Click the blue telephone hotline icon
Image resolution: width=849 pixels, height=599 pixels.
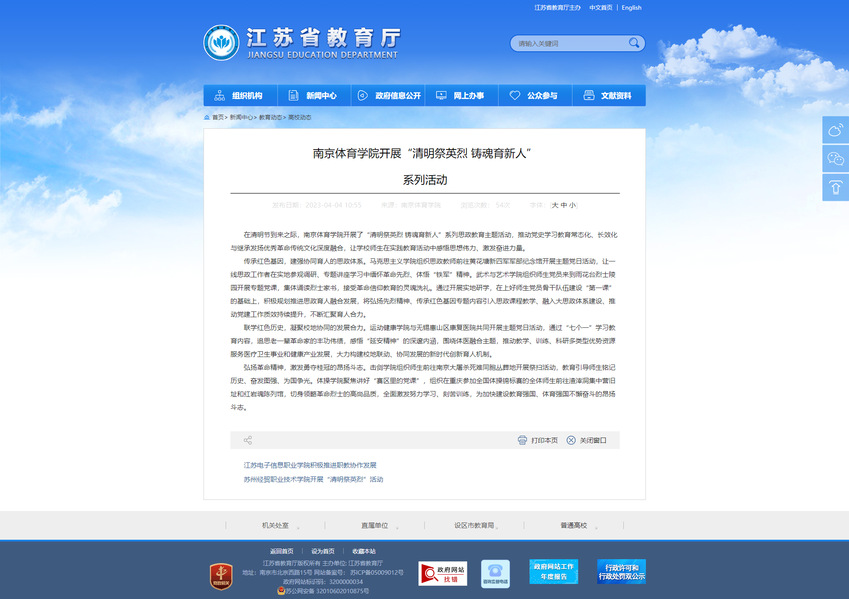pyautogui.click(x=496, y=573)
